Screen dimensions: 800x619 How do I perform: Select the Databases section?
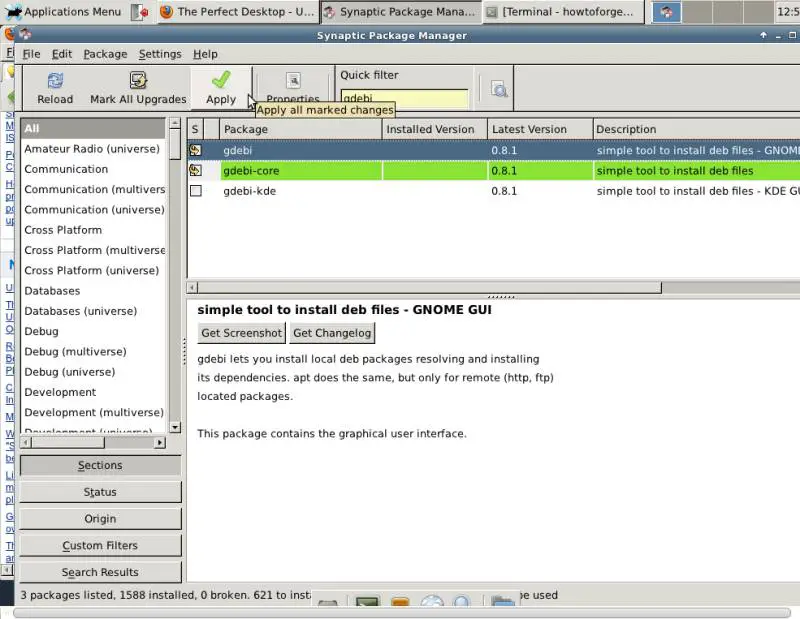click(93, 290)
